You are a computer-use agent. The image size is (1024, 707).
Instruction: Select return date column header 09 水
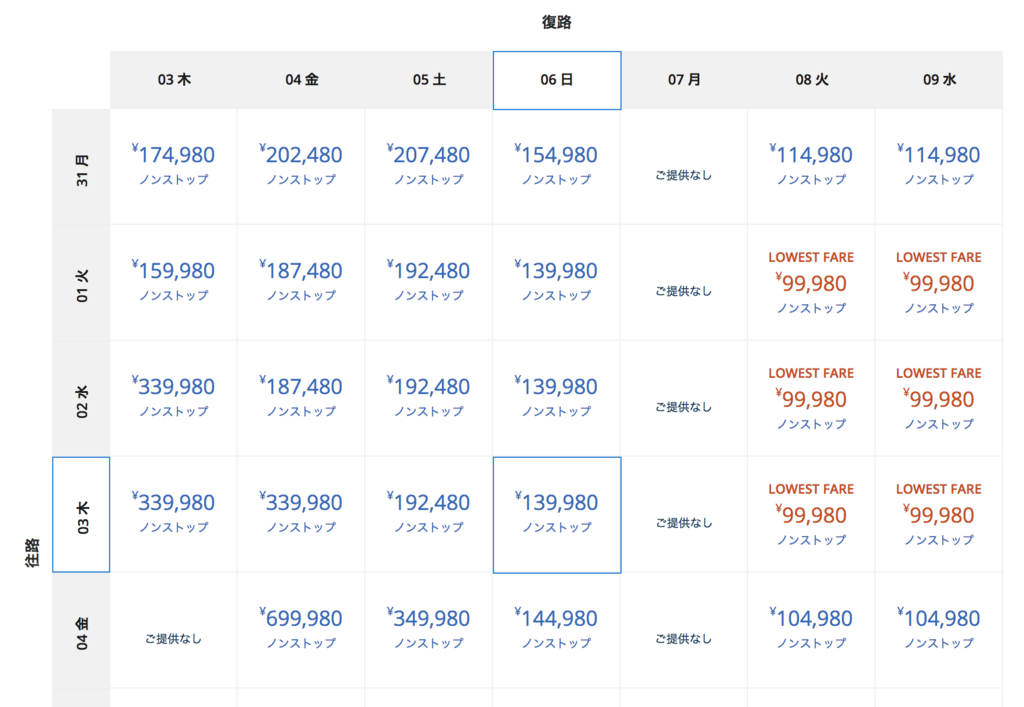tap(939, 80)
